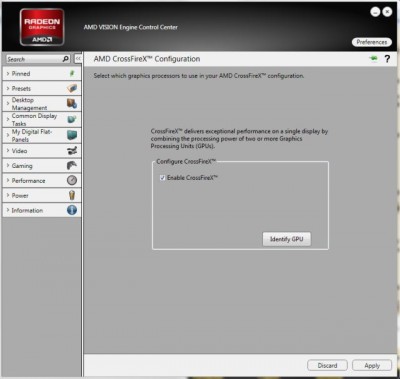The image size is (400, 379).
Task: Expand Common Display Tasks arrow
Action: tap(8, 119)
